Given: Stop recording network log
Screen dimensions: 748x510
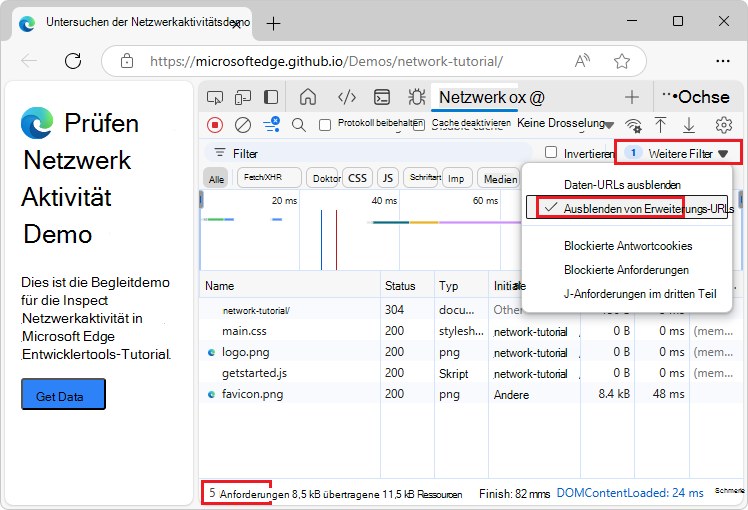Looking at the screenshot, I should 215,125.
